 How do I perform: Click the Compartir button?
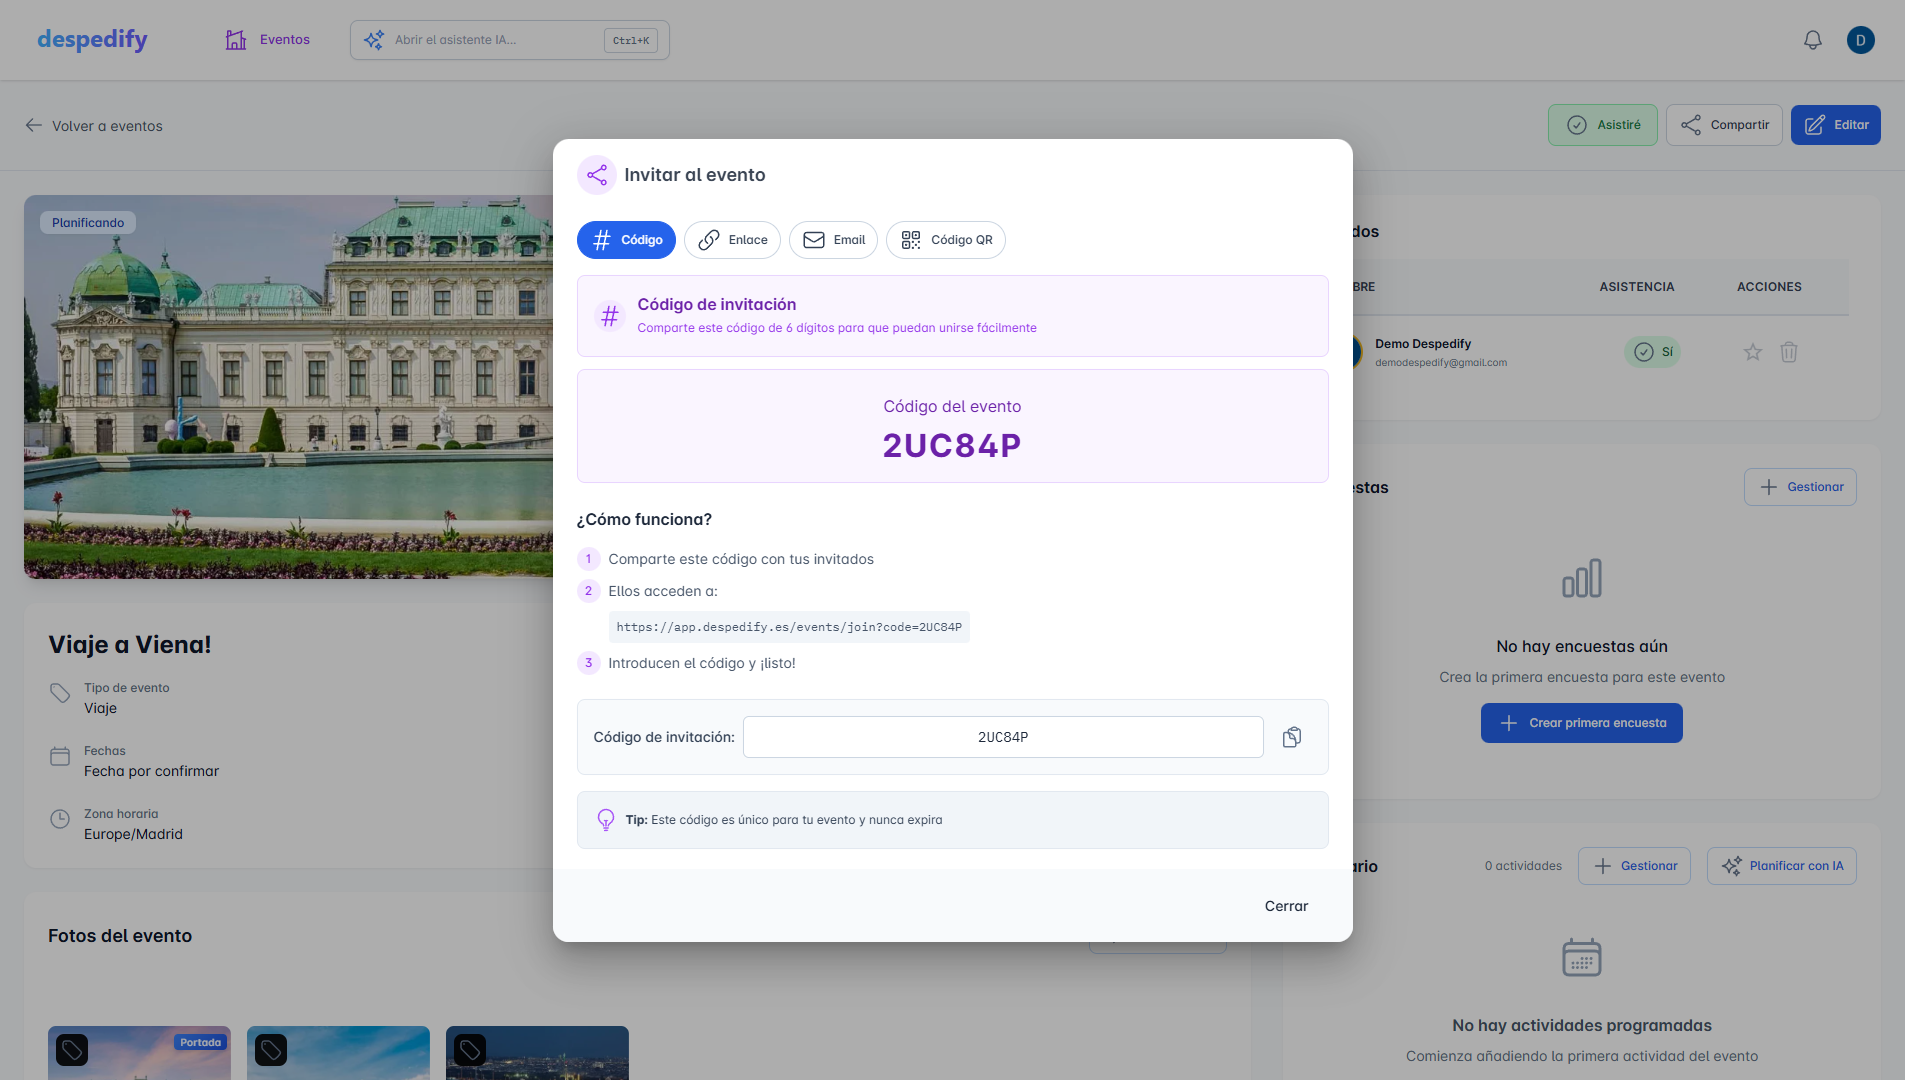coord(1724,125)
